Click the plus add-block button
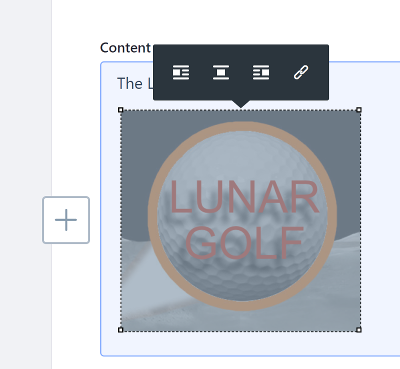 point(66,220)
